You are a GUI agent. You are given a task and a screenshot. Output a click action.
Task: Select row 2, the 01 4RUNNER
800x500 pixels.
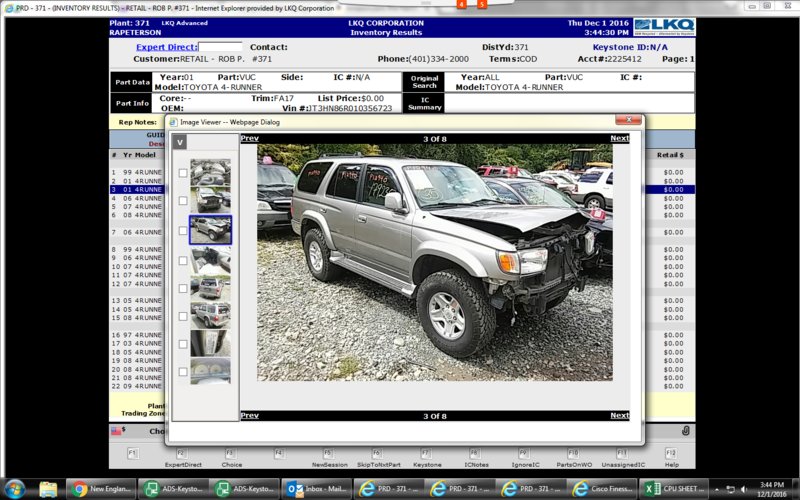click(x=137, y=181)
